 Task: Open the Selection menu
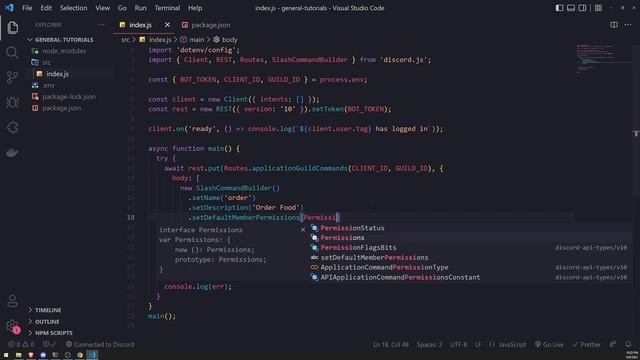(73, 8)
